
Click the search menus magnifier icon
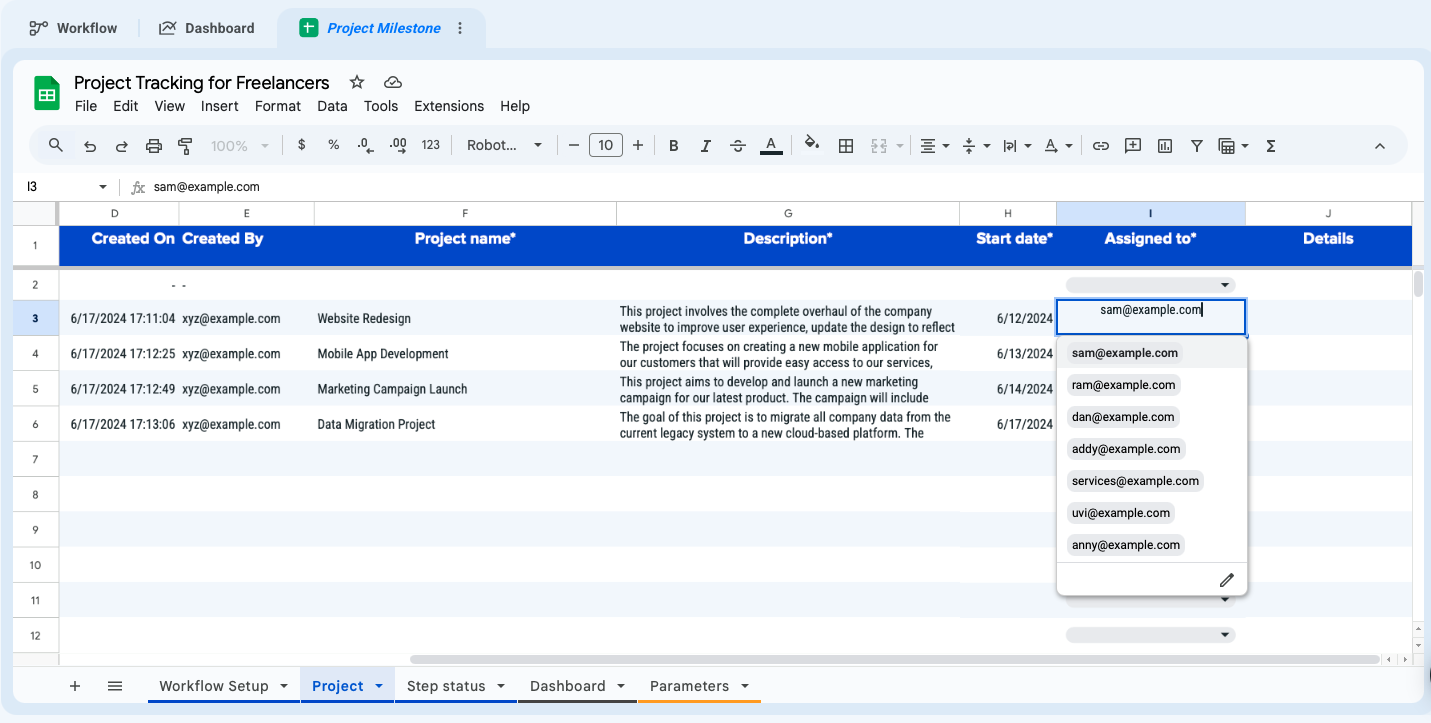click(x=56, y=145)
